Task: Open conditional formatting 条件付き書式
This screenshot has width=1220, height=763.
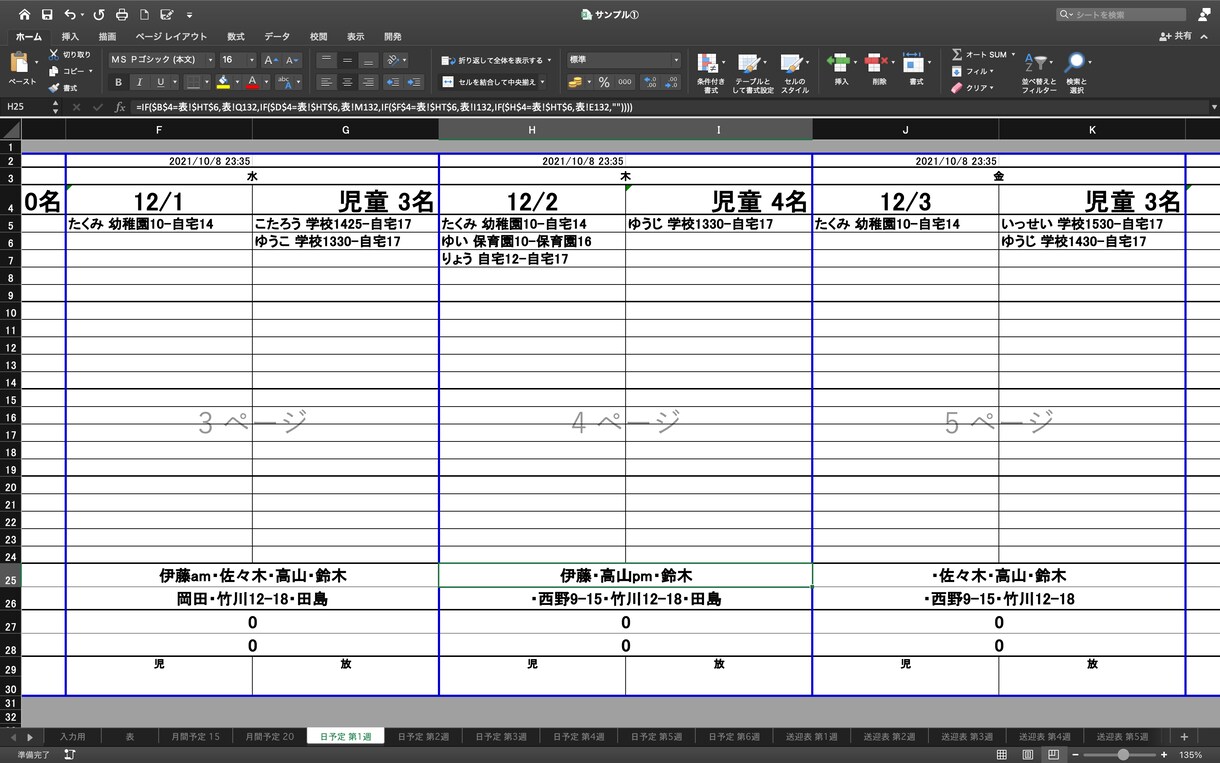Action: tap(710, 73)
